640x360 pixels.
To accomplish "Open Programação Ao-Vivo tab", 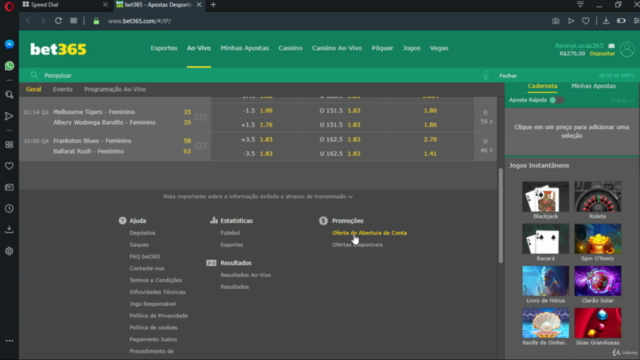I will [115, 89].
